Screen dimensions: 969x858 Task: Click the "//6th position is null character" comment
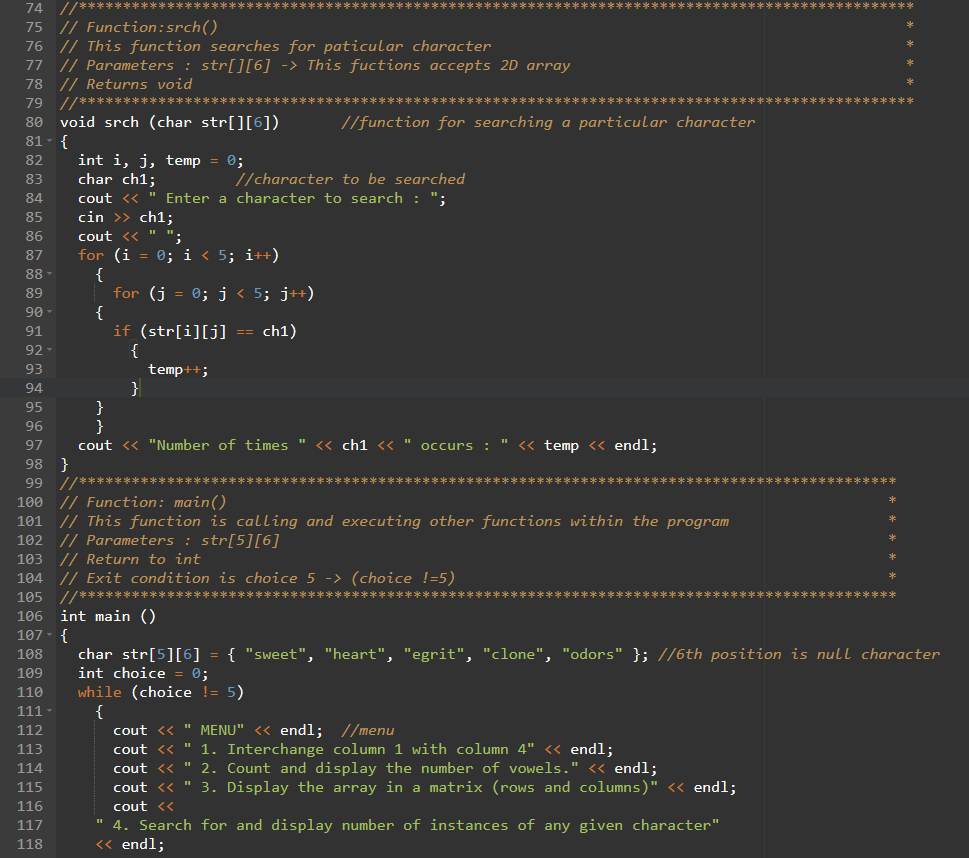pos(799,654)
